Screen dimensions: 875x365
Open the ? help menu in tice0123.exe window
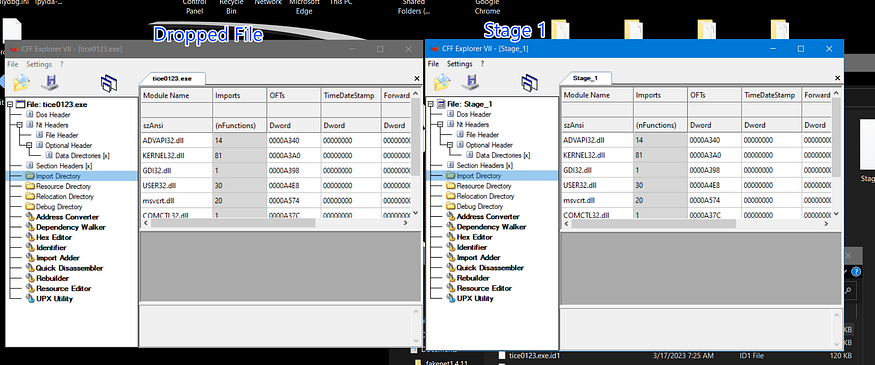pyautogui.click(x=62, y=64)
